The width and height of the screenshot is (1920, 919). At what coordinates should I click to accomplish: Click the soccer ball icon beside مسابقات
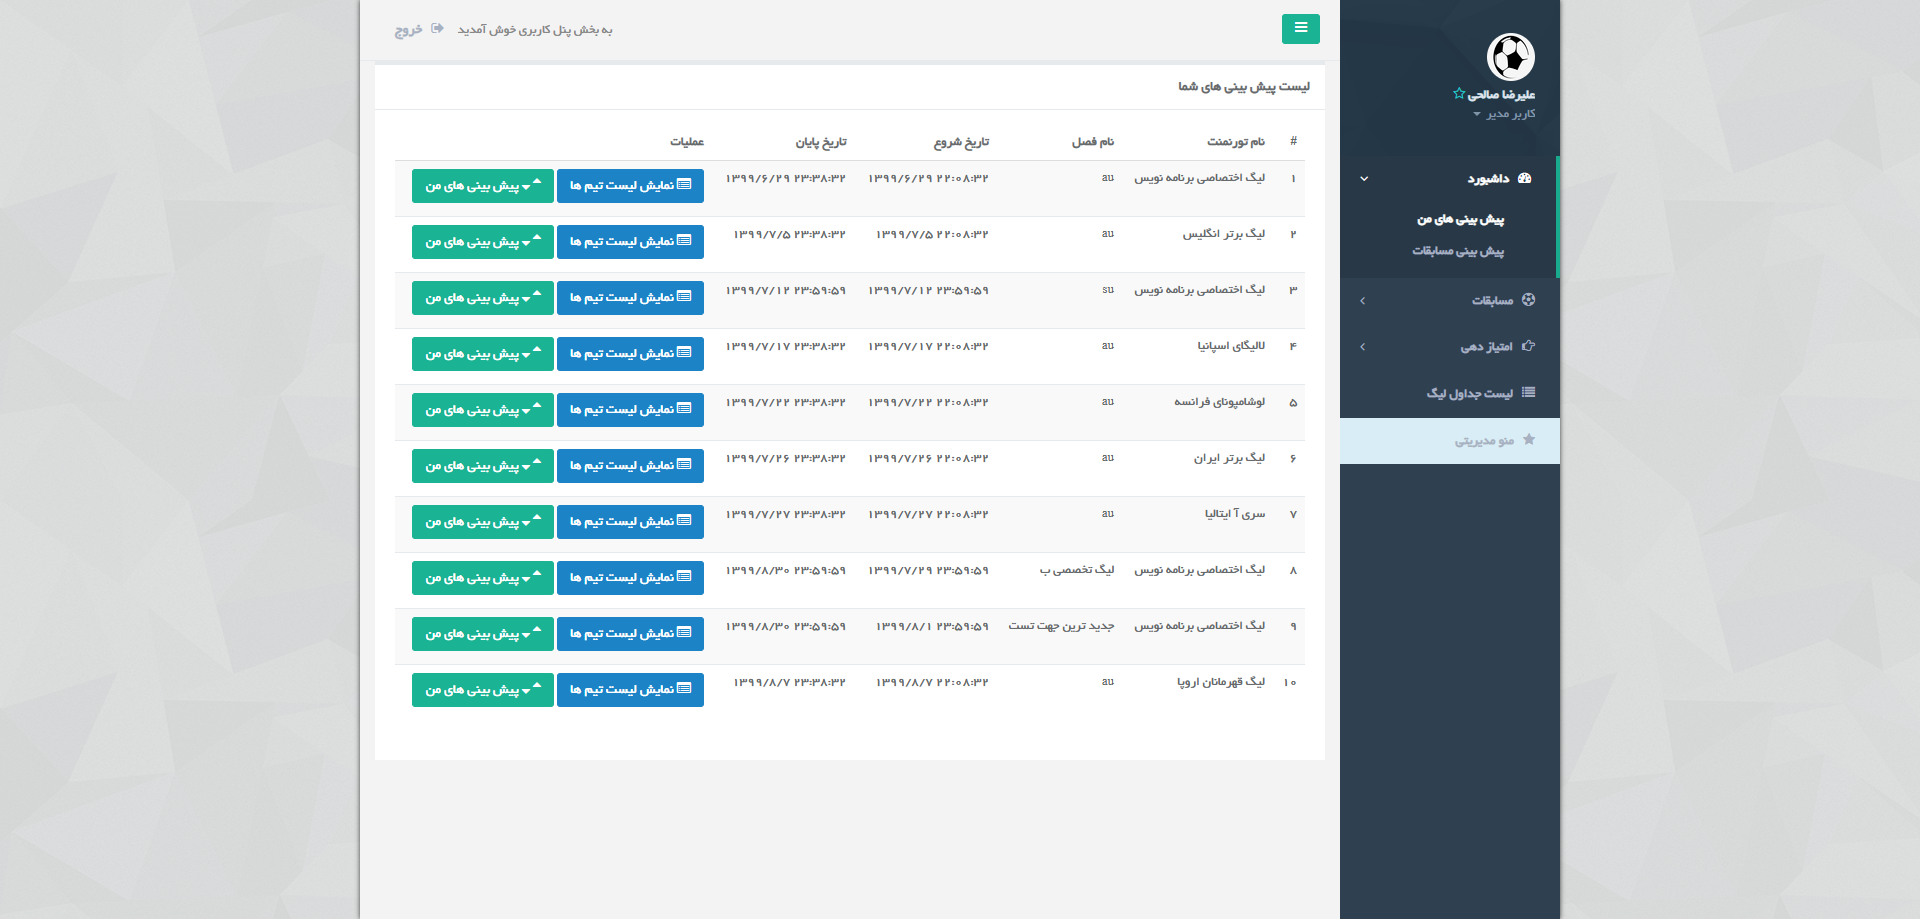(1528, 300)
